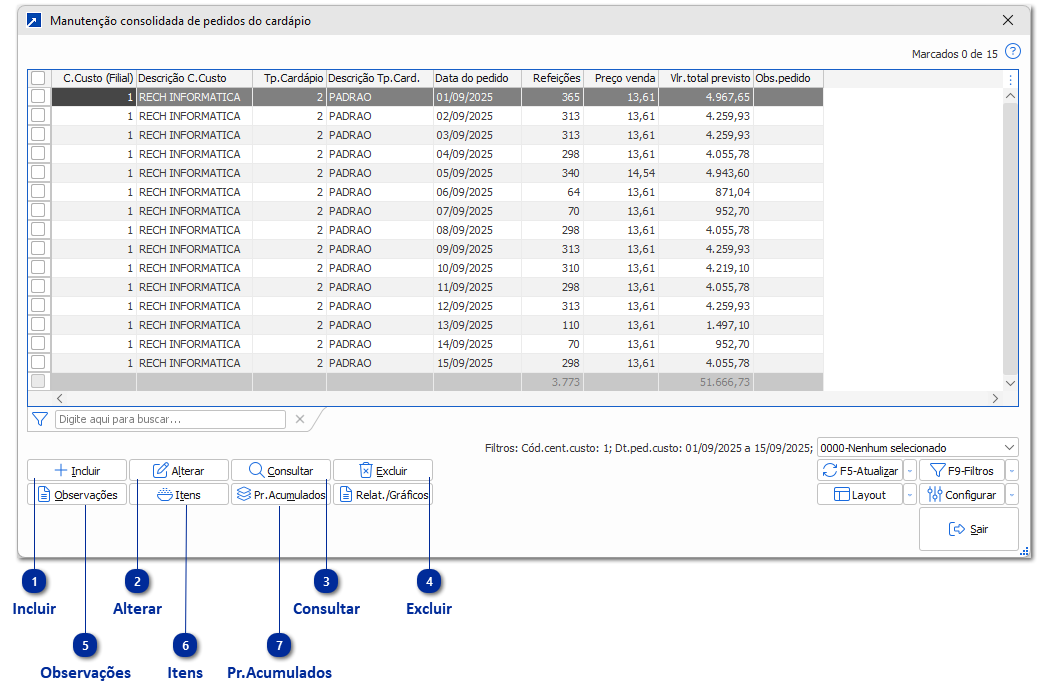Open Pr.Acumulados stacked layers button

tap(280, 494)
